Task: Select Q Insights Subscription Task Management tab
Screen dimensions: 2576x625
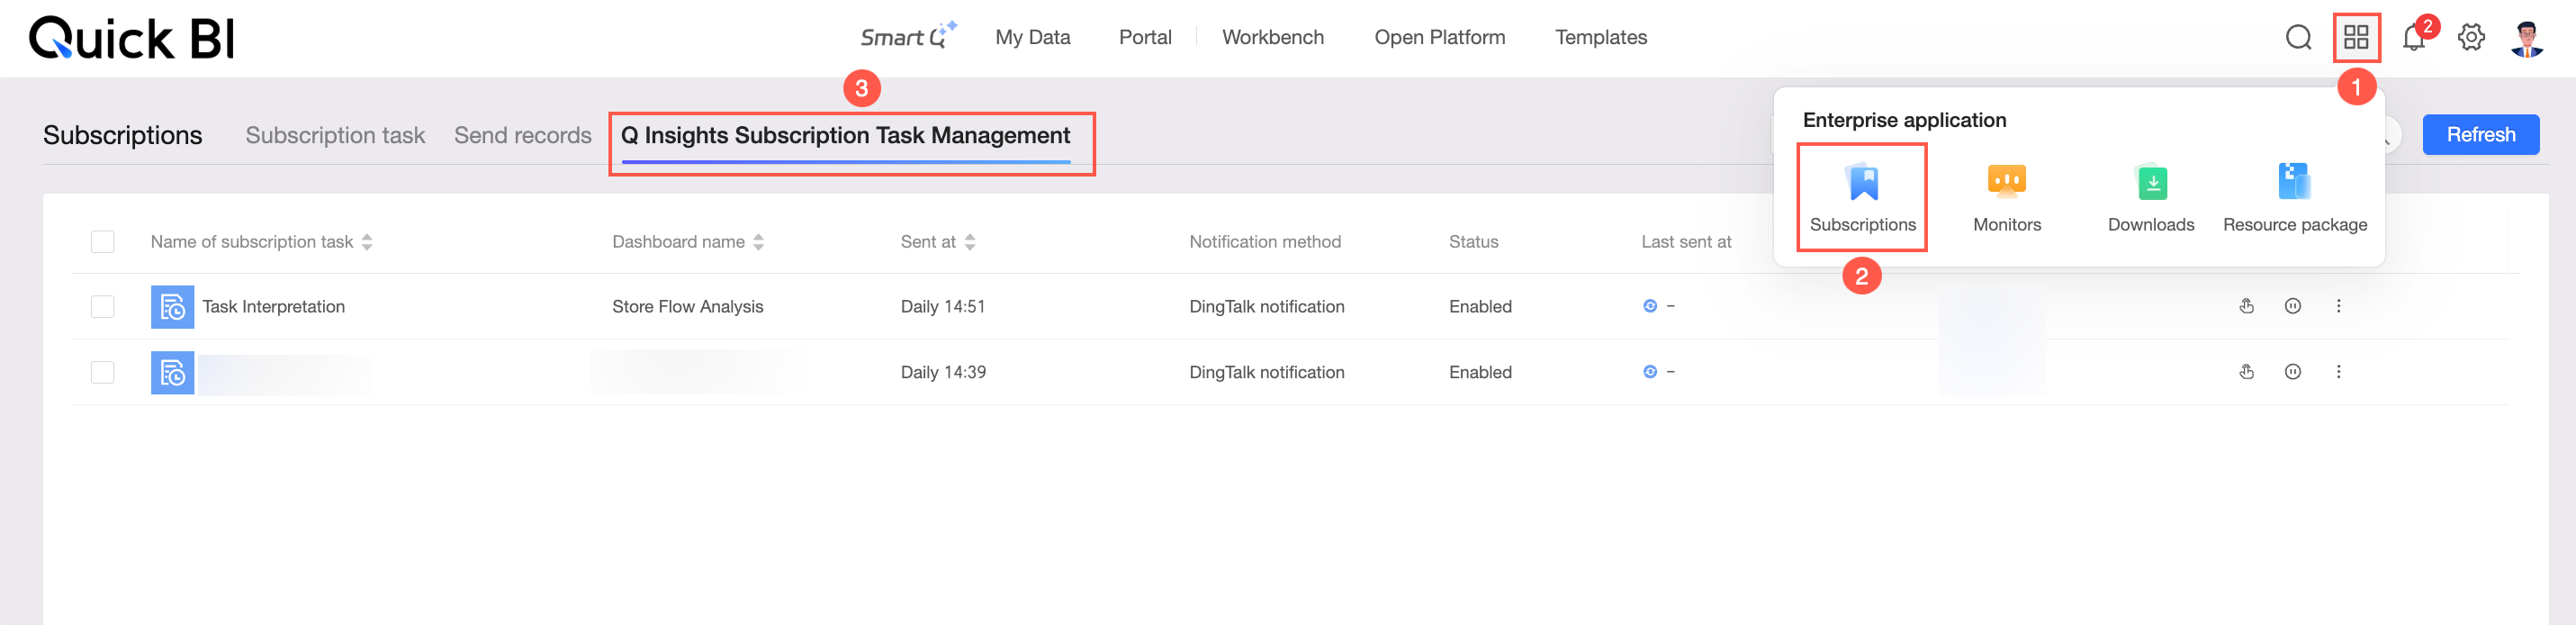Action: point(845,135)
